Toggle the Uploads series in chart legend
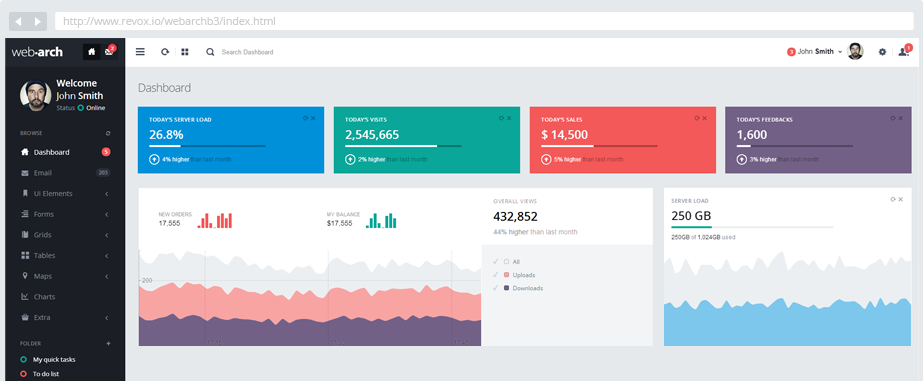 506,275
